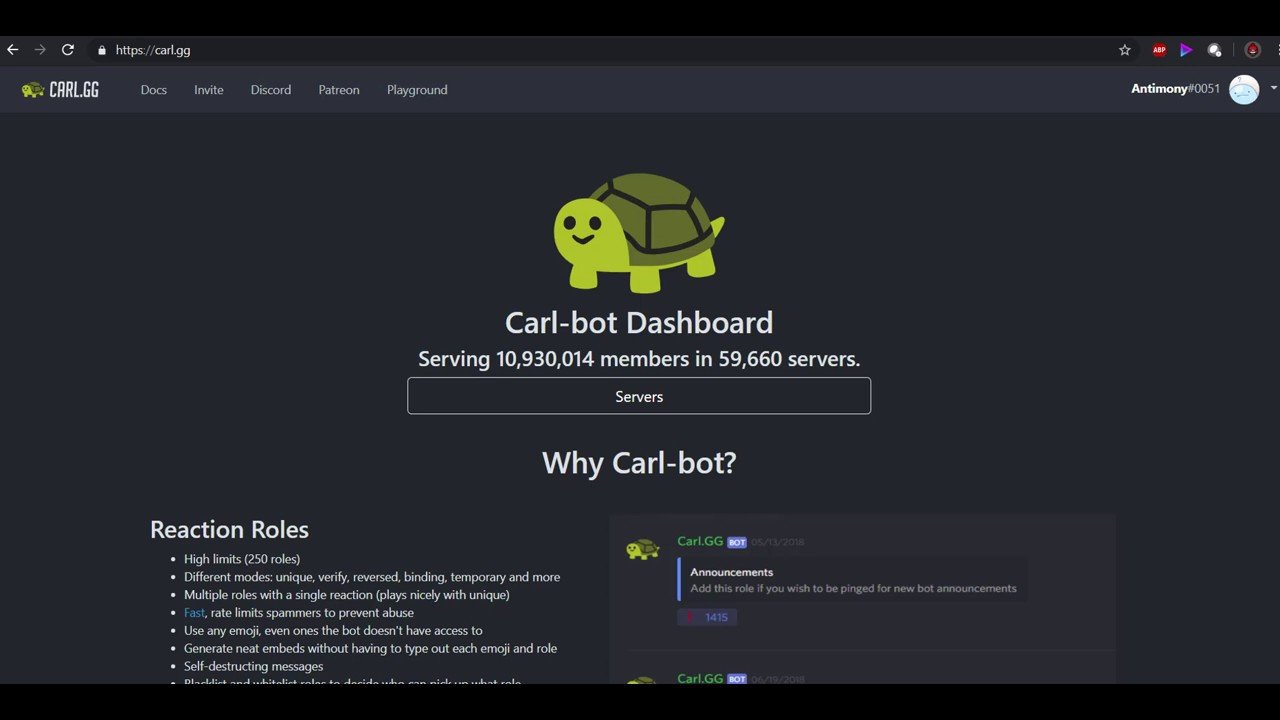
Task: Open the purple play-triangle extension
Action: click(1186, 50)
